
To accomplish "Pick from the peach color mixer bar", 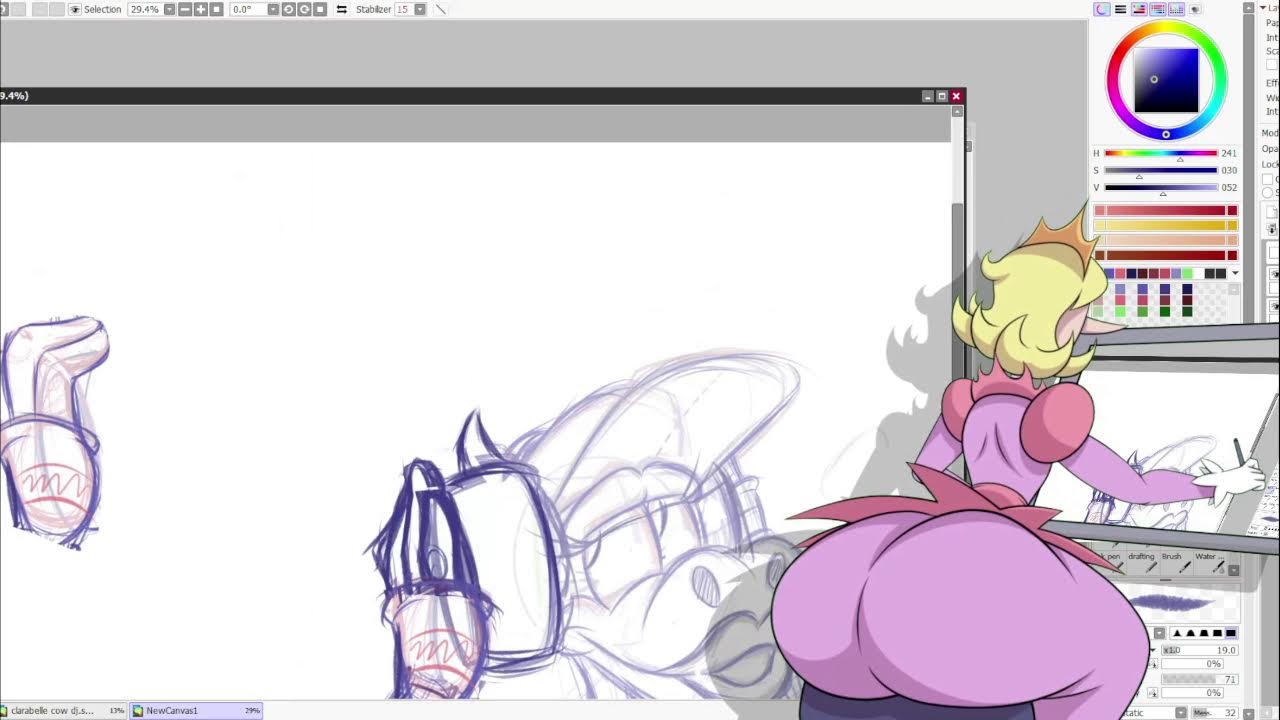I will pyautogui.click(x=1166, y=240).
